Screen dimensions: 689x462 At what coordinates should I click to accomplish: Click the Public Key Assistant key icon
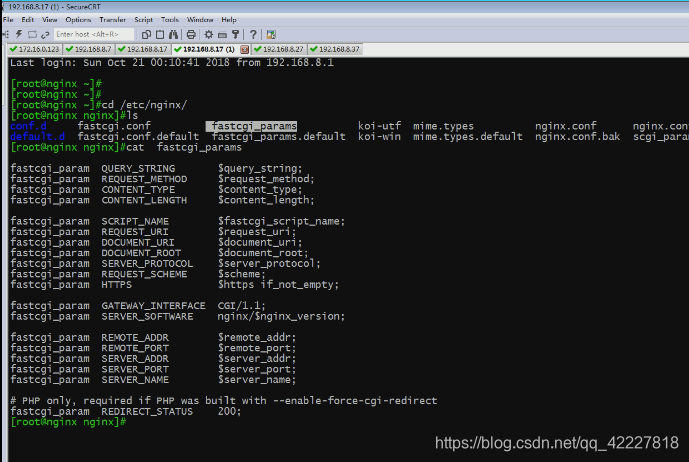tap(236, 34)
